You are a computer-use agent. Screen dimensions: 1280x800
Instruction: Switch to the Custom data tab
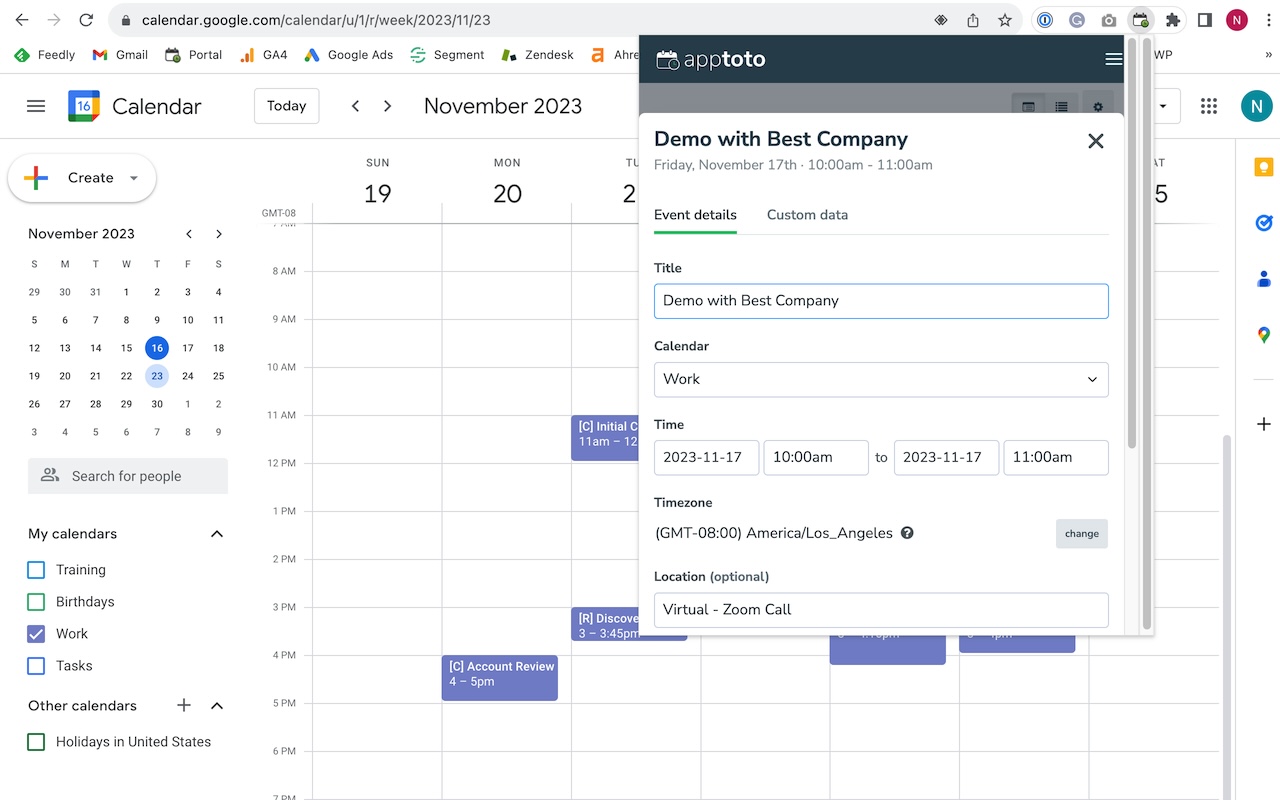pos(807,215)
